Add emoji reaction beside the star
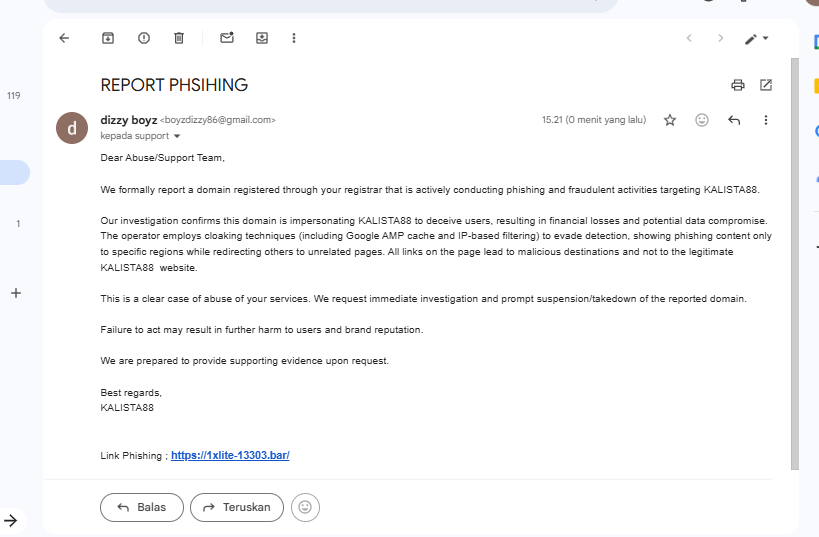The height and width of the screenshot is (537, 819). click(x=702, y=120)
